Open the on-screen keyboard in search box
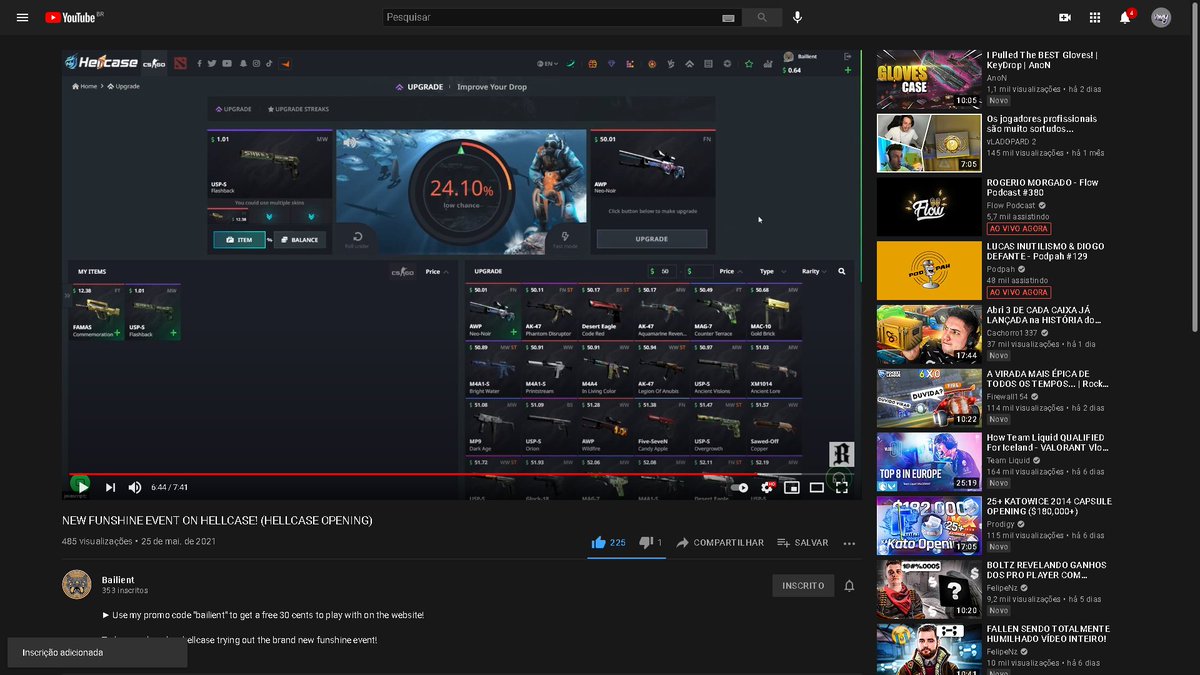The height and width of the screenshot is (675, 1200). coord(728,17)
